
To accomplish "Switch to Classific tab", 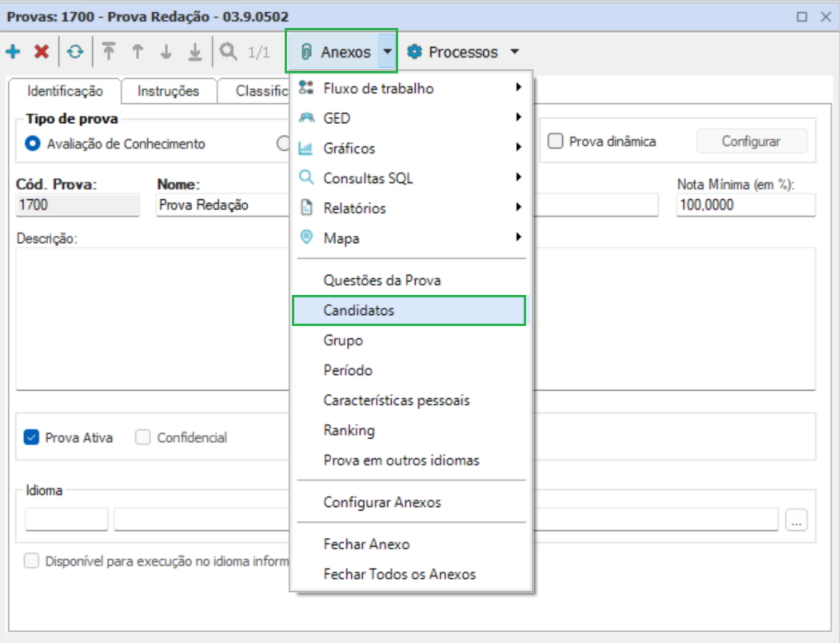I will (255, 91).
